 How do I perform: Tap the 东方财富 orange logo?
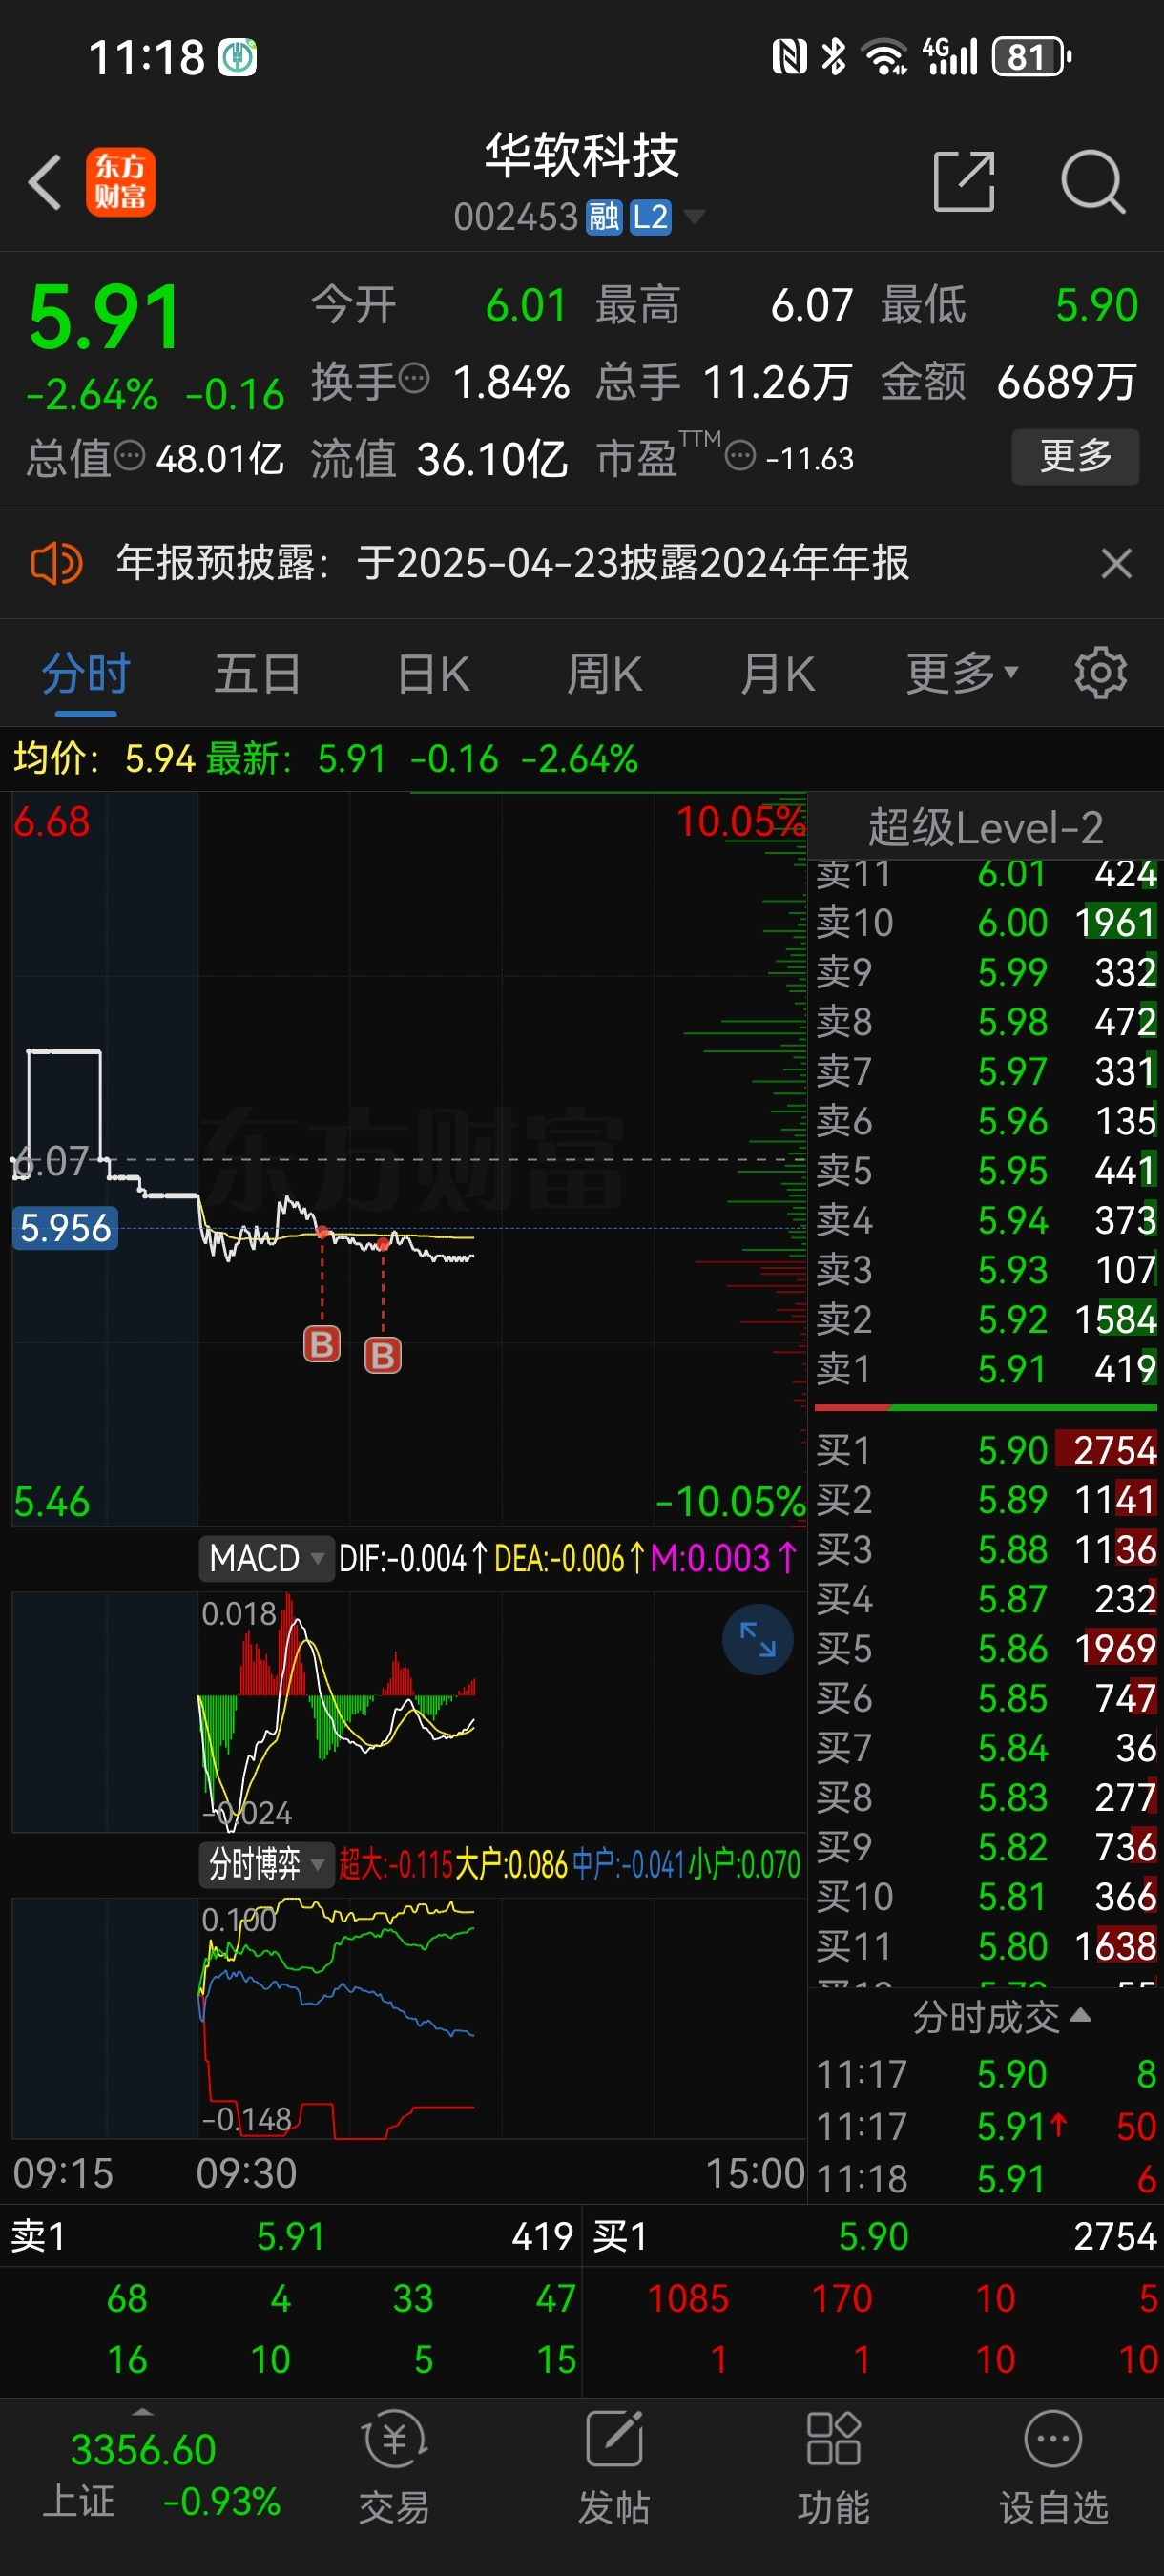click(x=121, y=182)
